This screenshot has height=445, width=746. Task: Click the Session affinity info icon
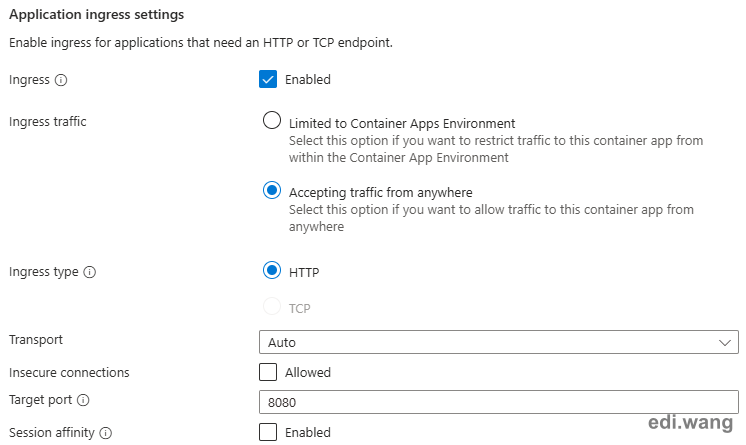click(x=106, y=433)
